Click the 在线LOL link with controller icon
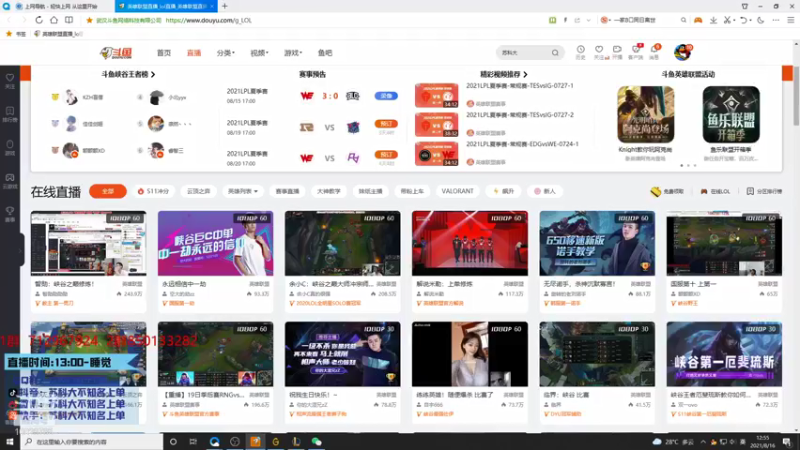Image resolution: width=800 pixels, height=450 pixels. pos(715,191)
